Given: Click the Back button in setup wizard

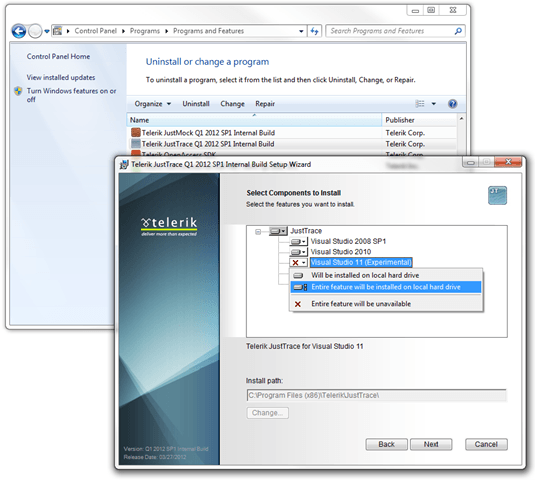Looking at the screenshot, I should point(386,445).
